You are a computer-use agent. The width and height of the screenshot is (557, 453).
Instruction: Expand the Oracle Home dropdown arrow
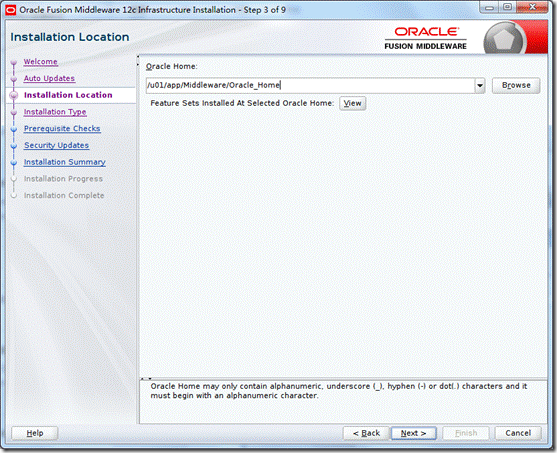pyautogui.click(x=480, y=85)
